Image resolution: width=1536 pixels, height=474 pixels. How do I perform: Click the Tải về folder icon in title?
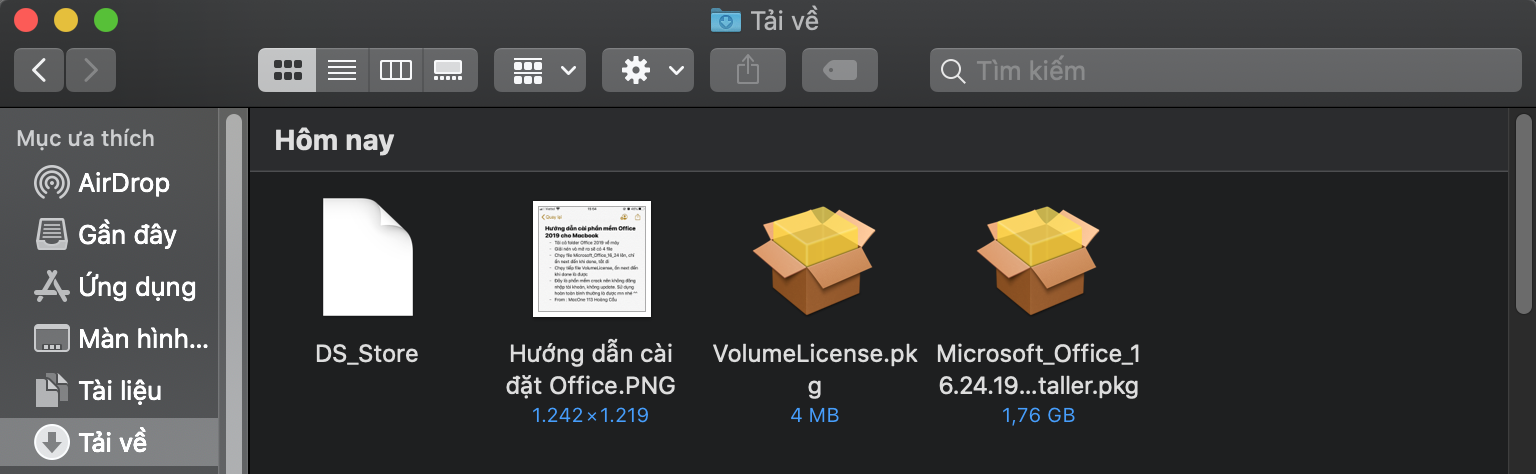pos(725,19)
